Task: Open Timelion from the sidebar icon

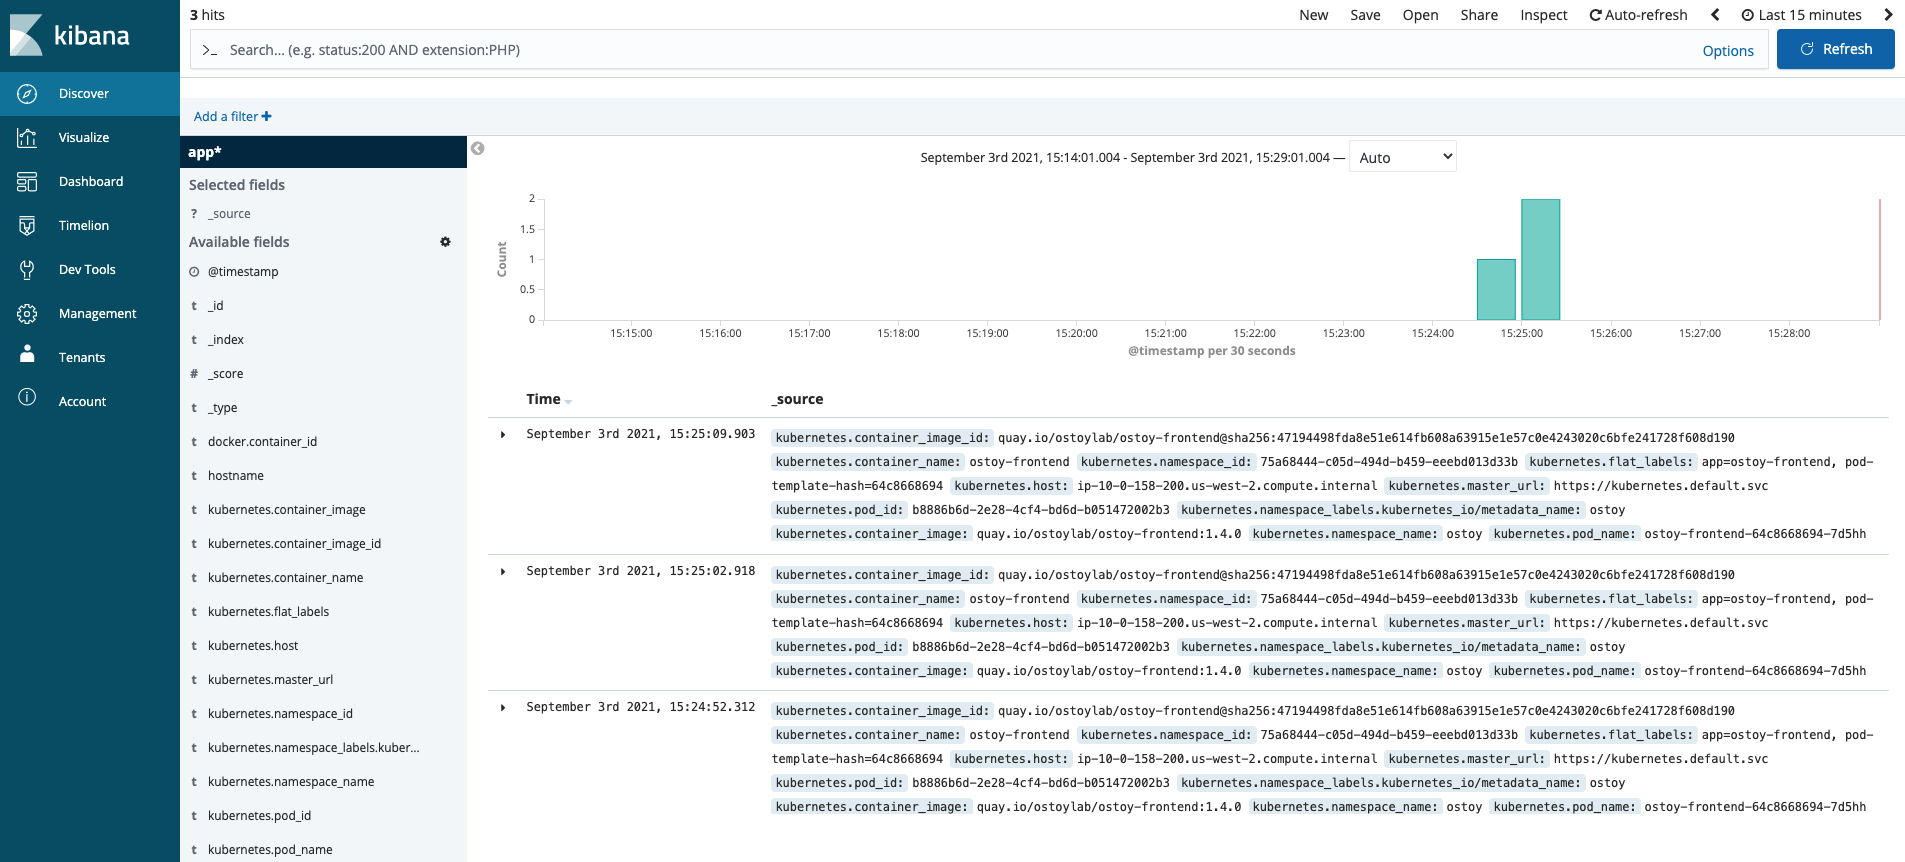Action: (27, 226)
